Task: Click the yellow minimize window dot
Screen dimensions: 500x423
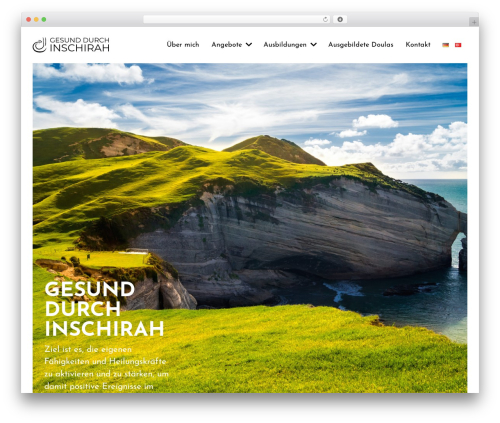Action: coord(36,20)
